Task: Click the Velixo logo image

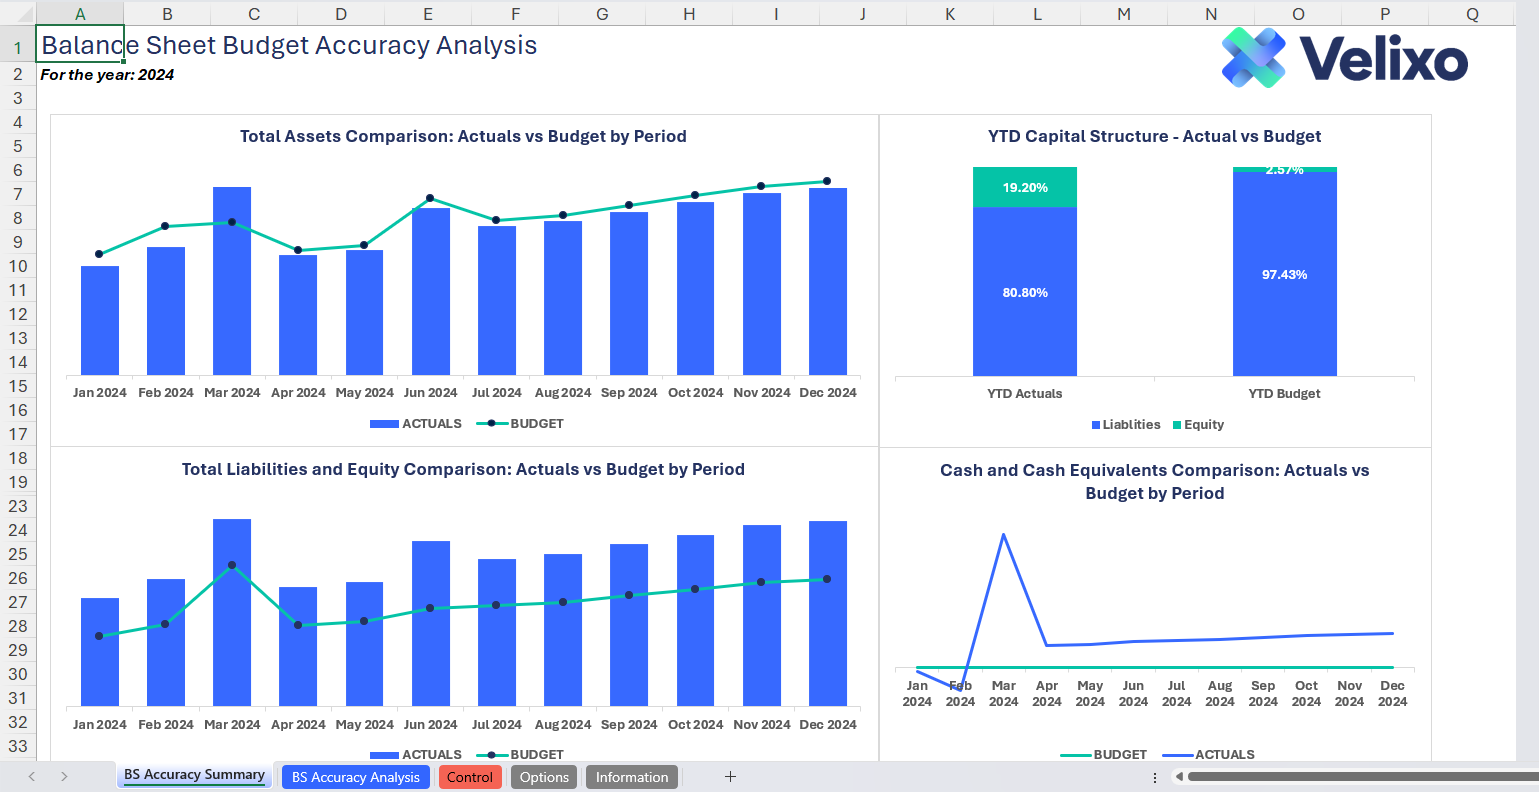Action: (x=1344, y=58)
